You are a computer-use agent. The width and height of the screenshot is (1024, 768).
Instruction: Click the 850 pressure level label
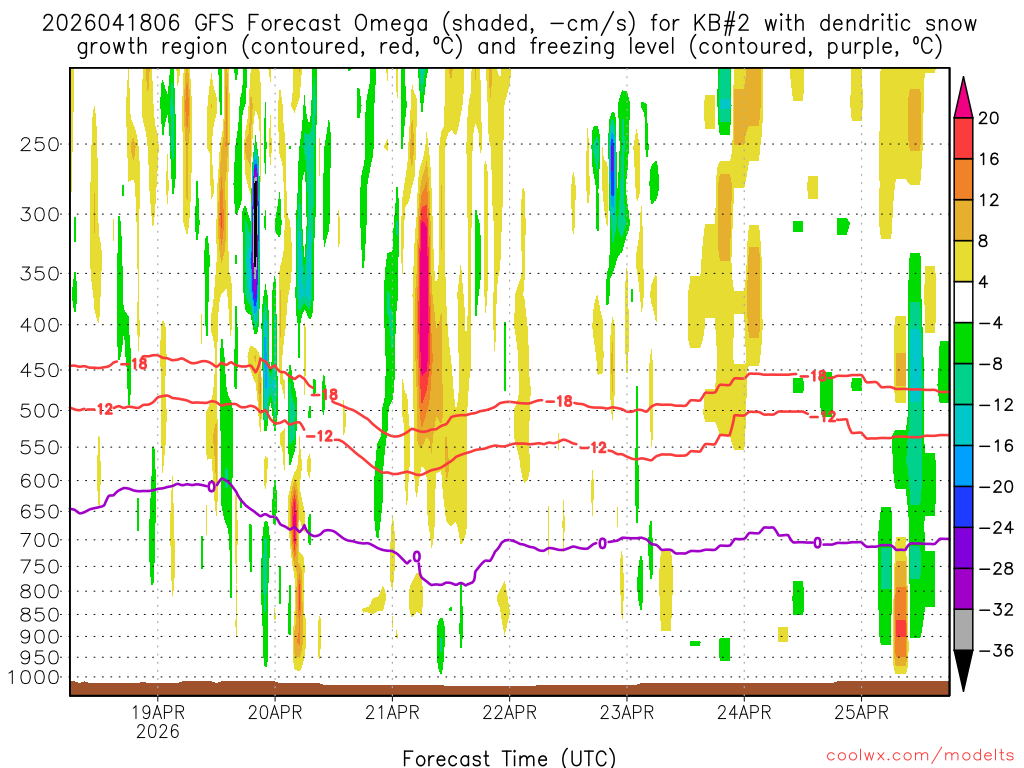click(40, 615)
